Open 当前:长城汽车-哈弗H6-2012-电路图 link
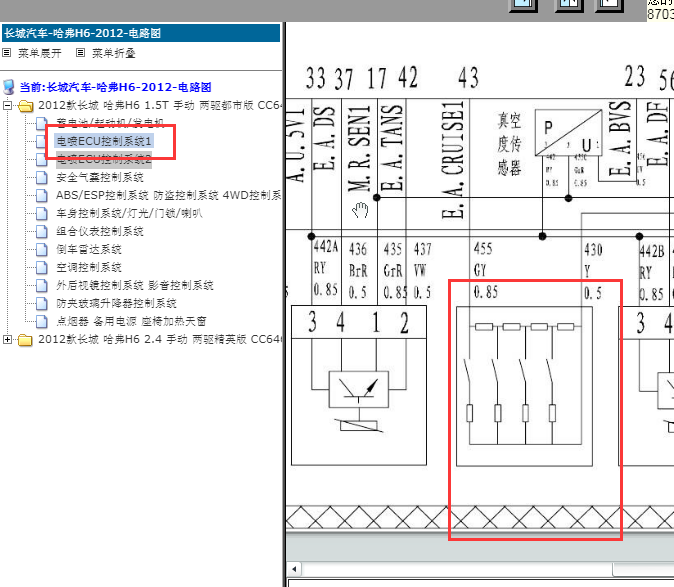 (115, 87)
